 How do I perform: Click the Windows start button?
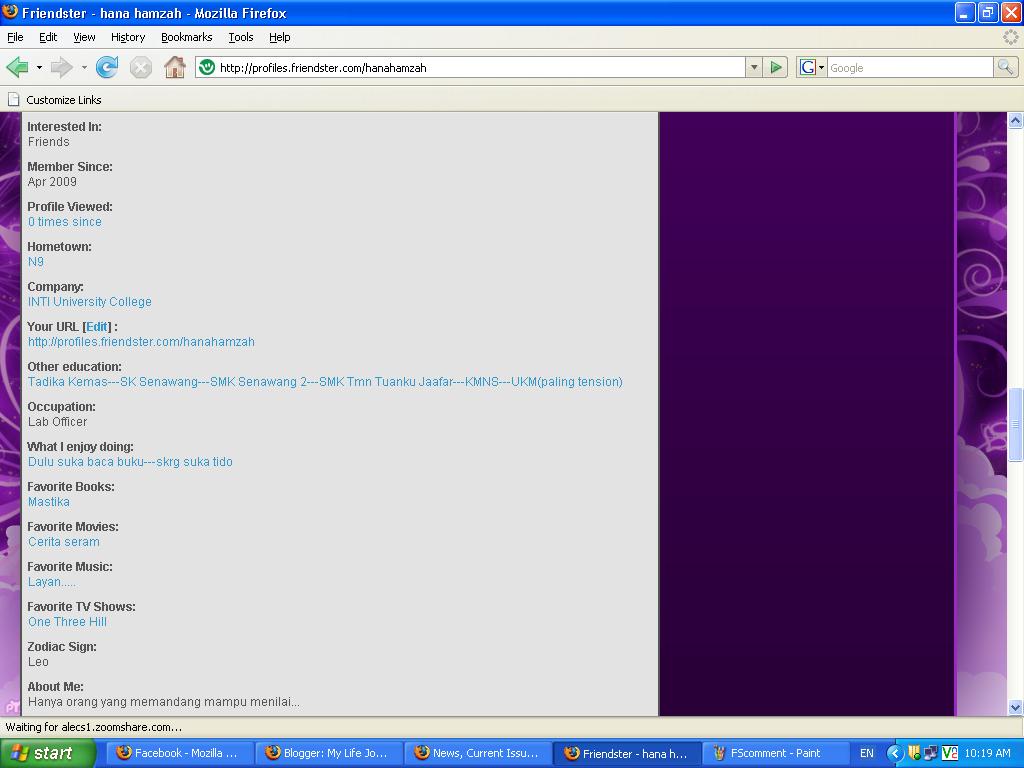pyautogui.click(x=47, y=754)
